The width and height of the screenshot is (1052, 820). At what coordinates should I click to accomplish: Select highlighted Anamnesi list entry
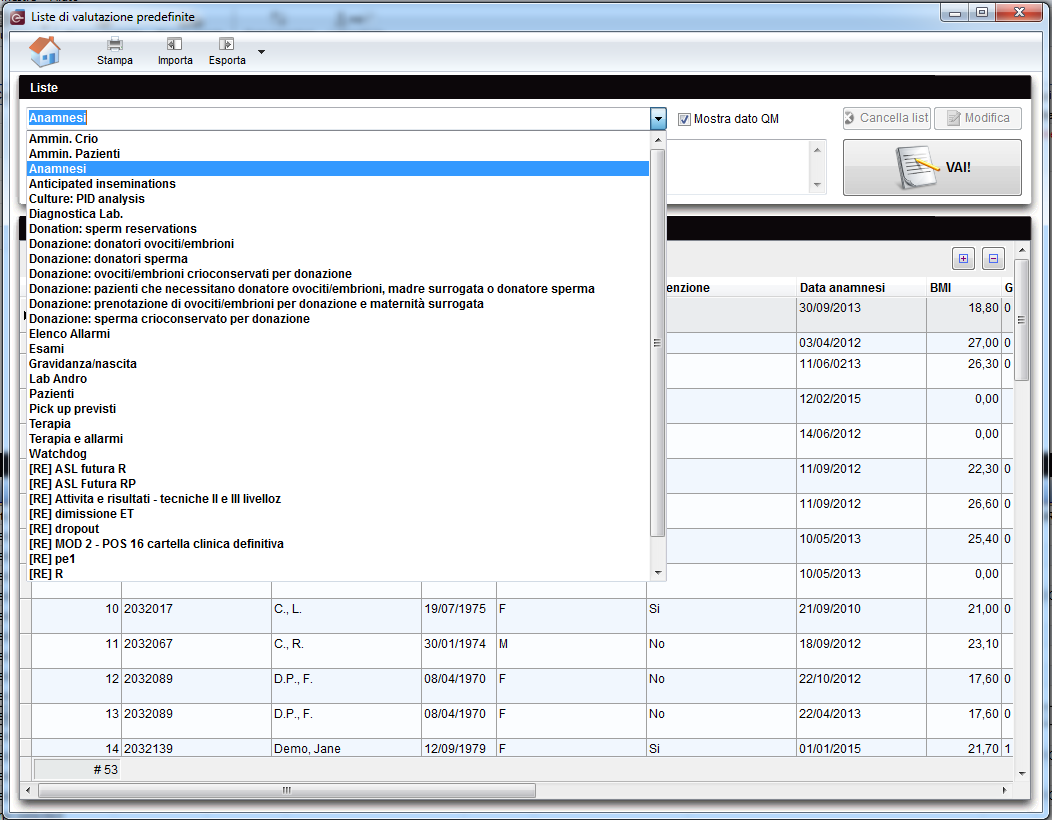tap(337, 168)
